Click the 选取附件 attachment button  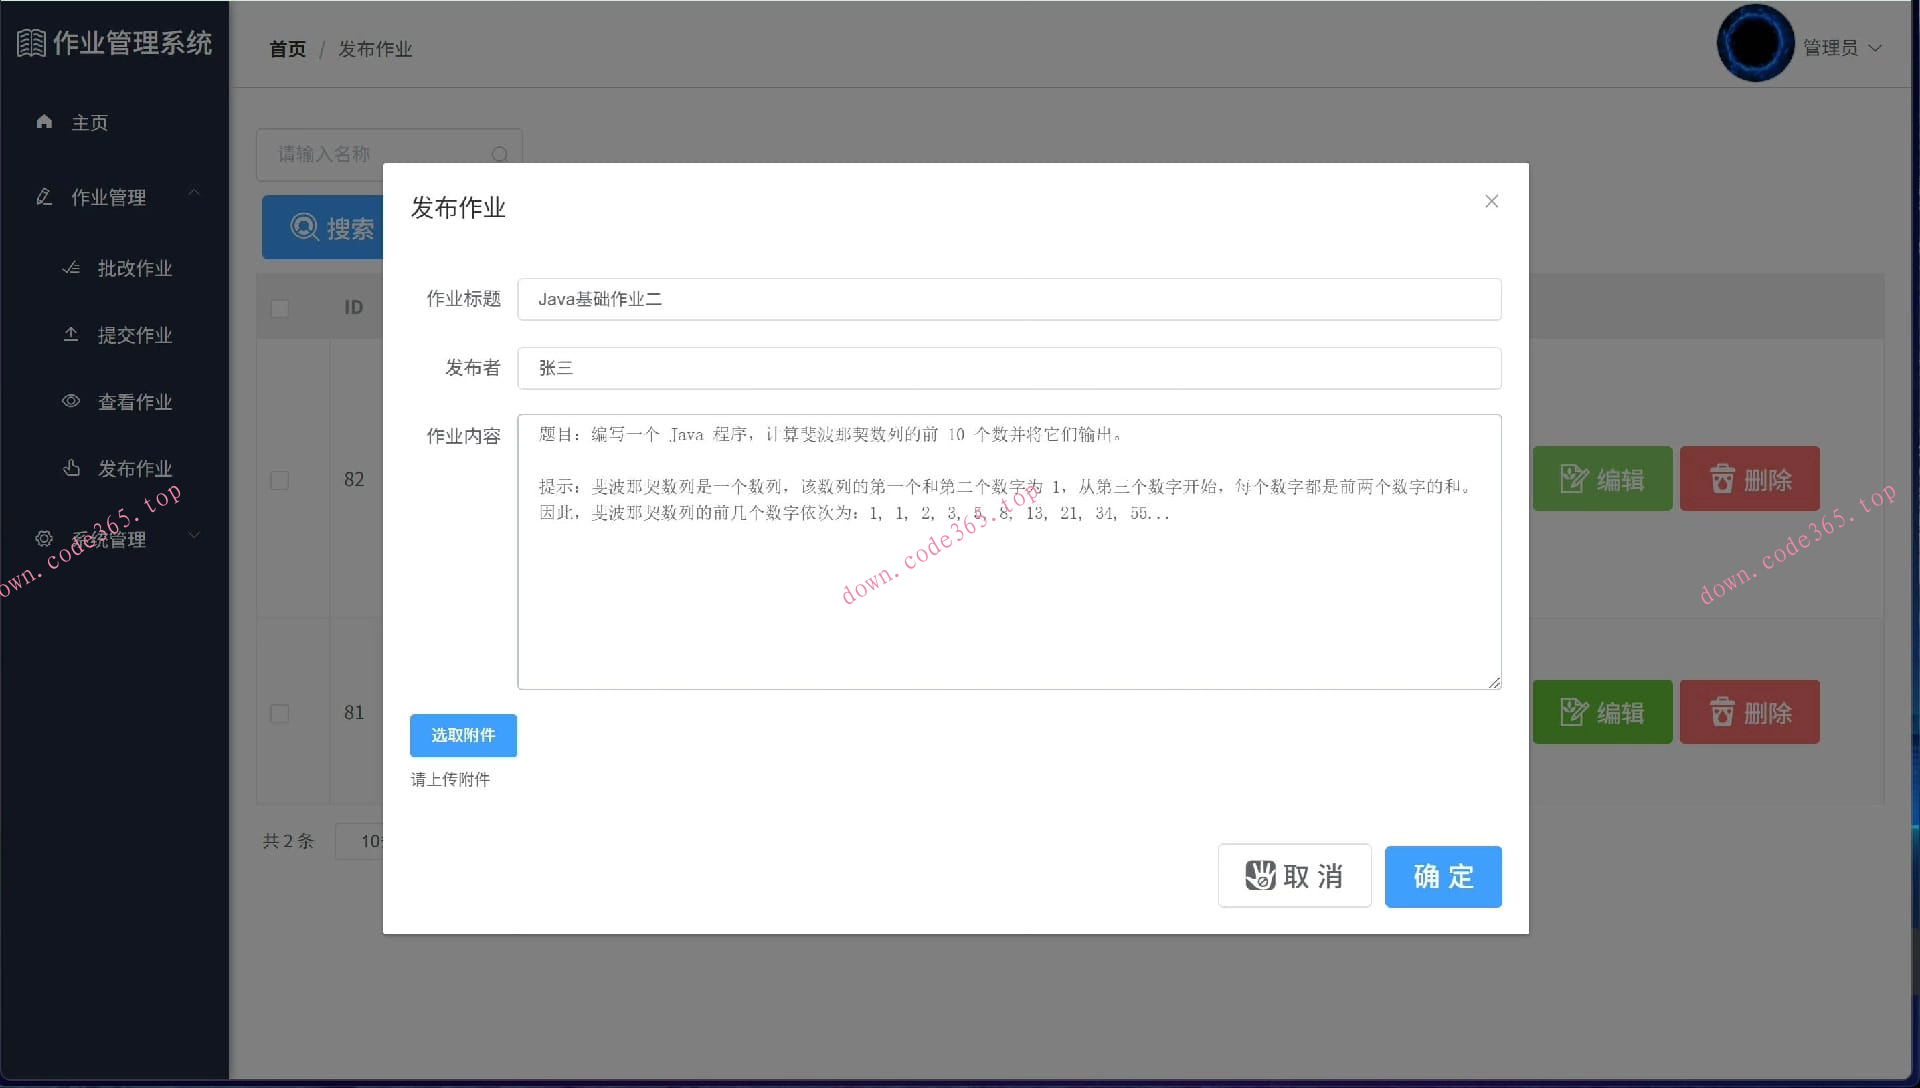pos(463,735)
